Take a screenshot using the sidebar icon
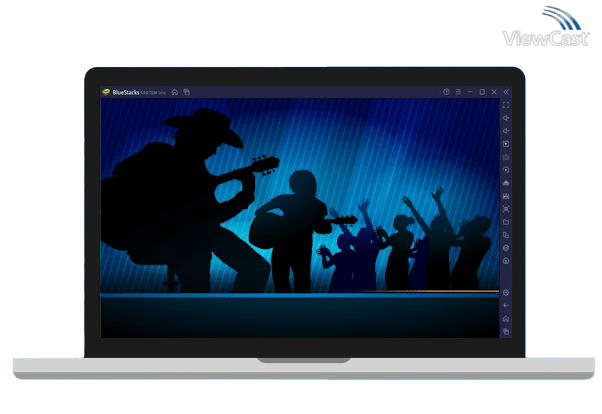The height and width of the screenshot is (414, 602). [x=506, y=209]
